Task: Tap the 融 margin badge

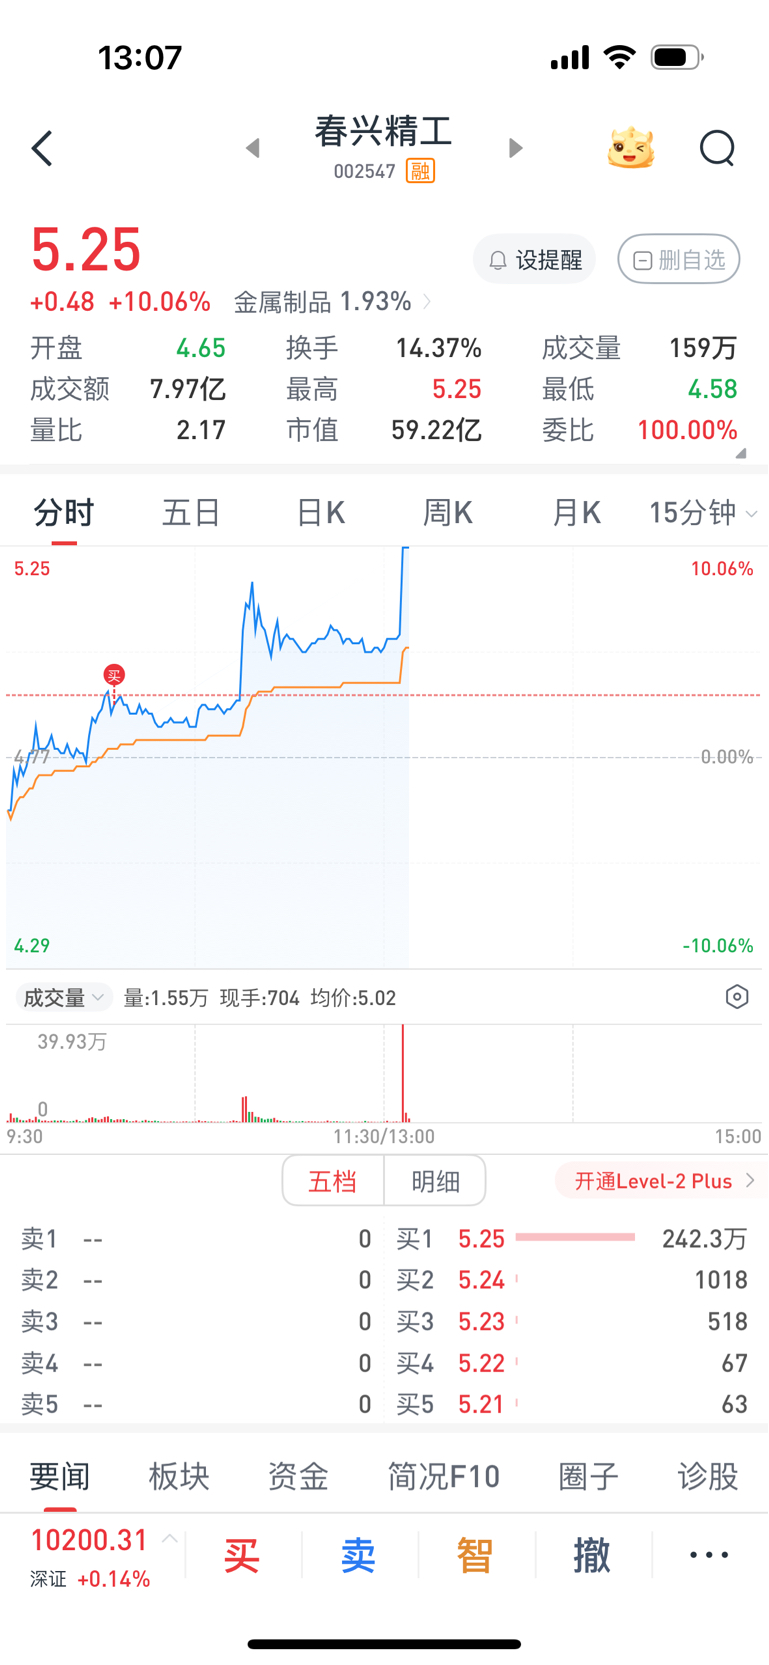Action: (x=420, y=171)
